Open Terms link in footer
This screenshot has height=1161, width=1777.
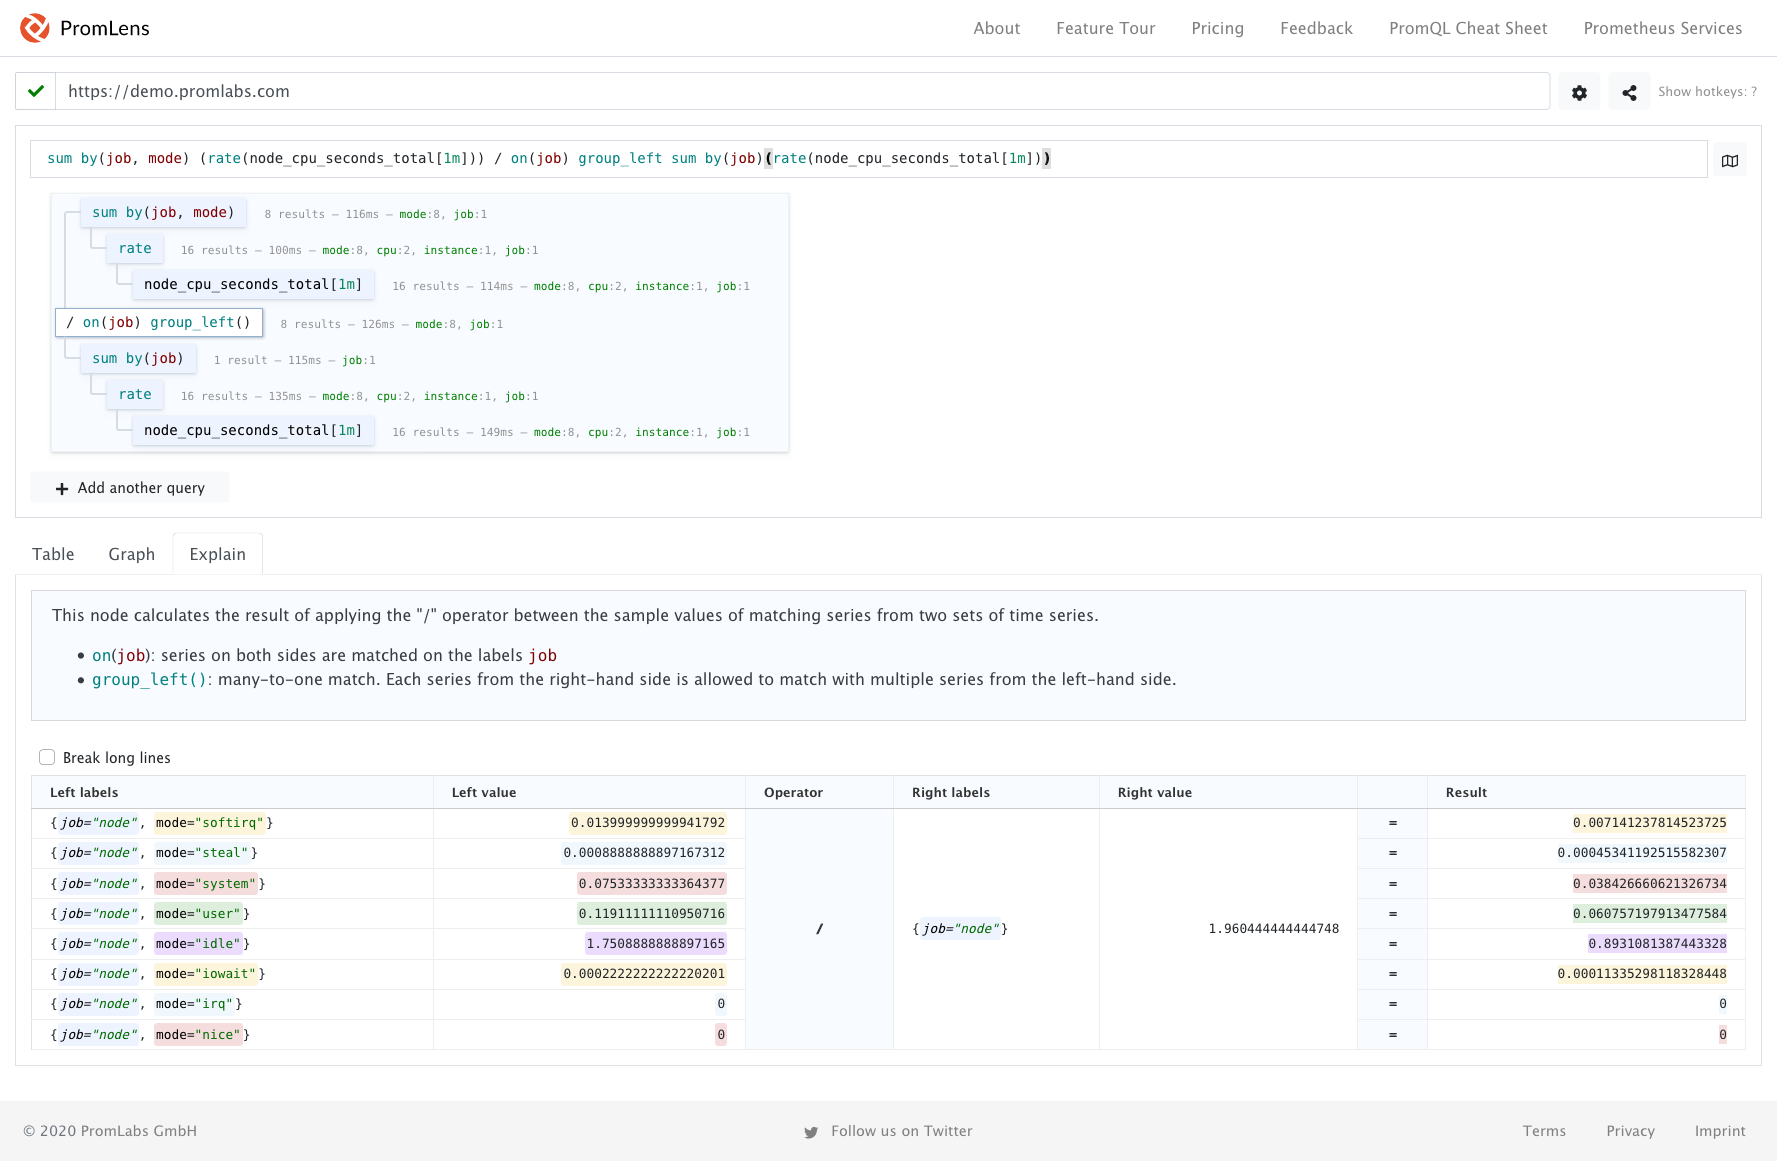(x=1544, y=1131)
